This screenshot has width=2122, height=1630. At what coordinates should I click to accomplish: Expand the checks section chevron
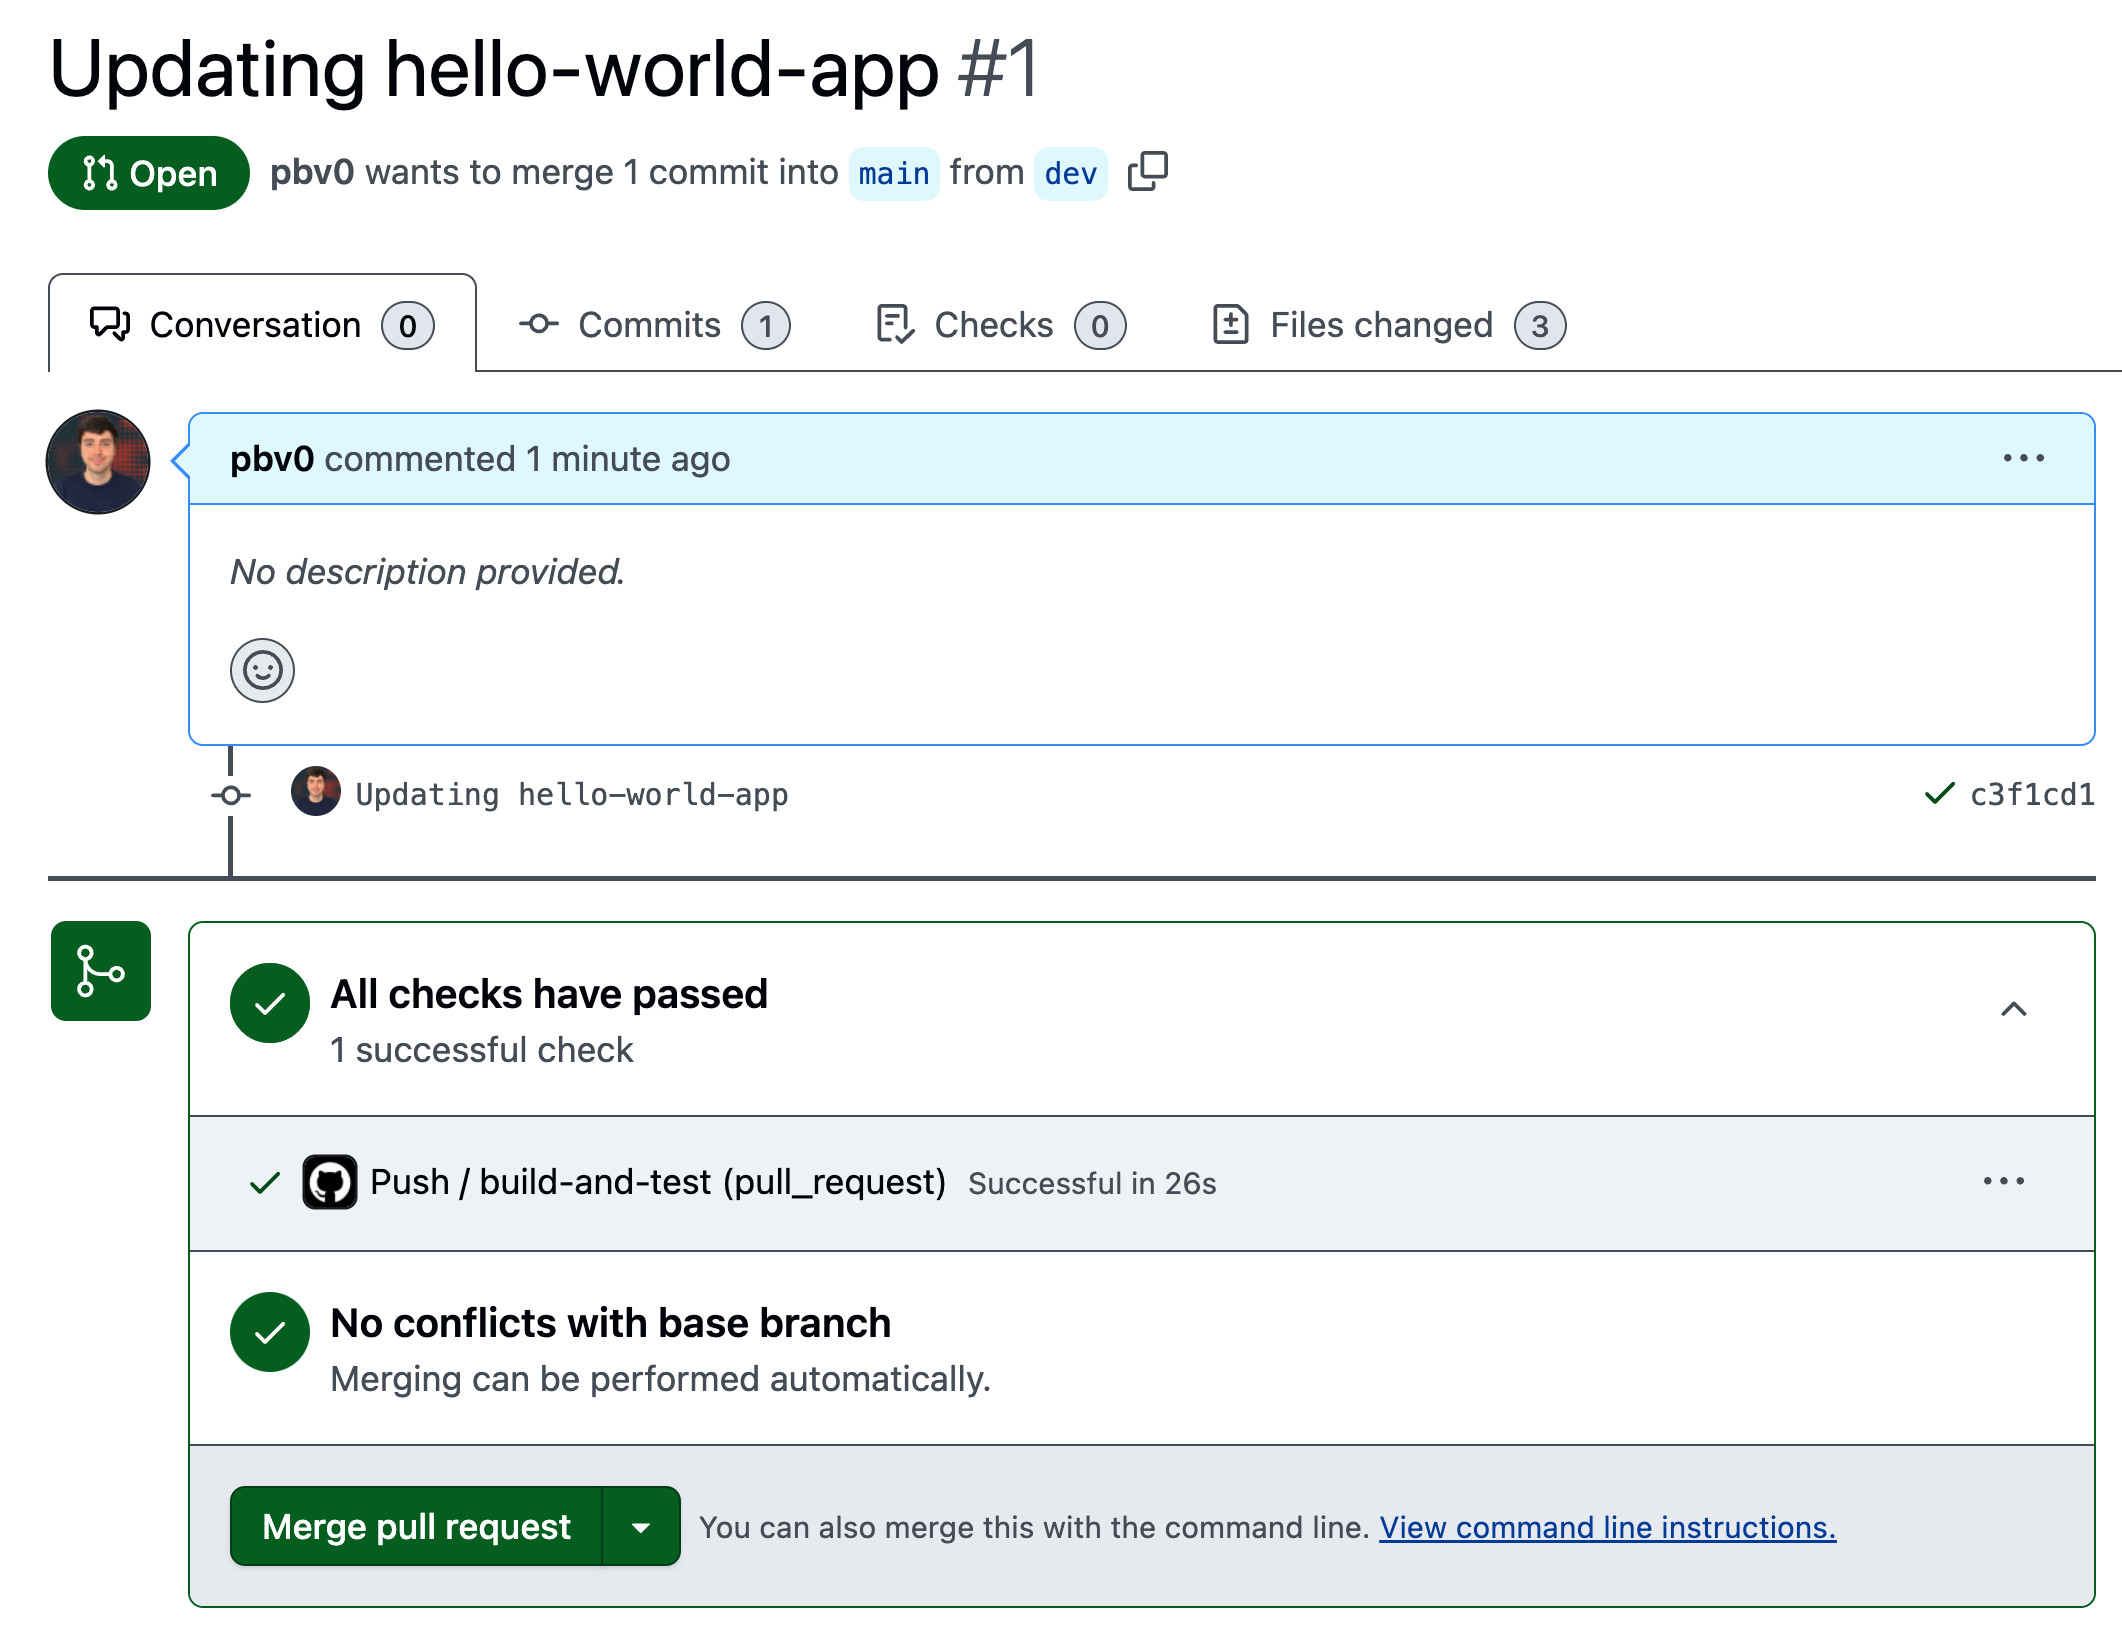click(x=2016, y=1008)
